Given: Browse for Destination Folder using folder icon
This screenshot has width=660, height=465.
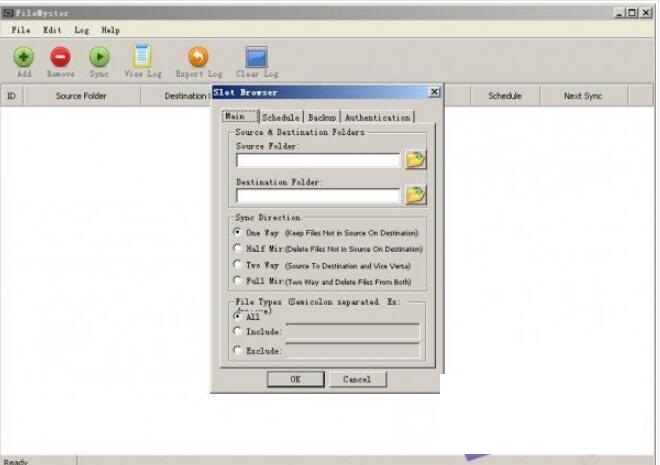Looking at the screenshot, I should click(x=415, y=195).
